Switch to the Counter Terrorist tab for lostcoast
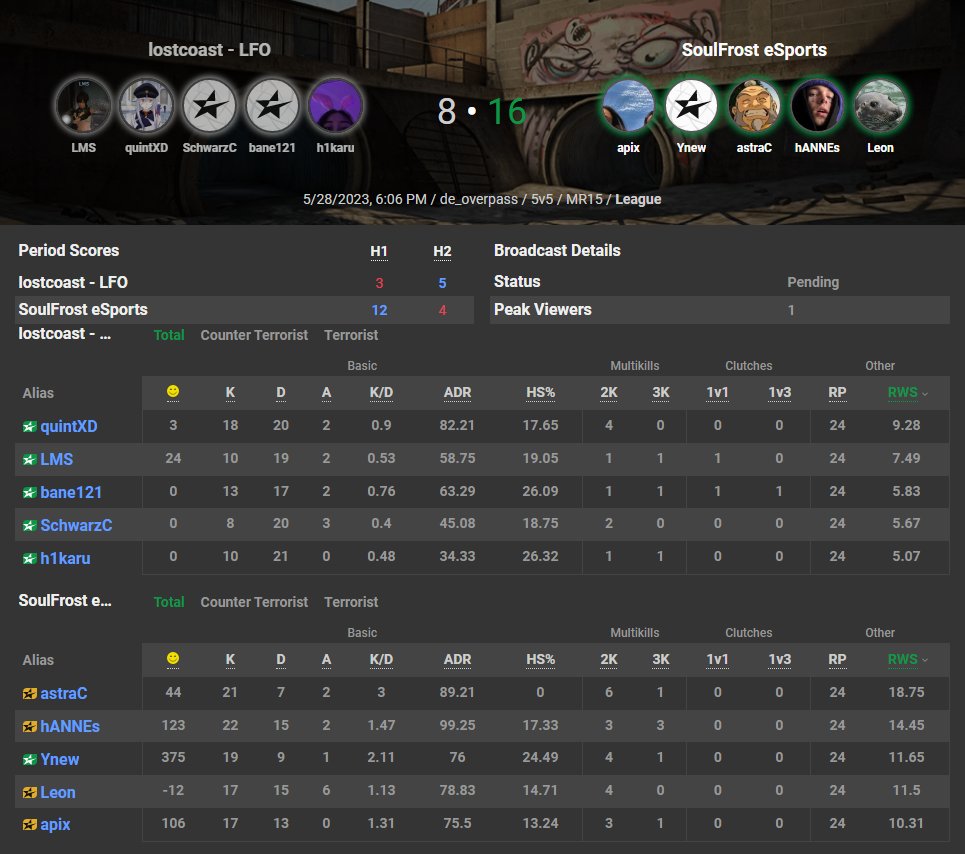The image size is (965, 854). pos(254,334)
